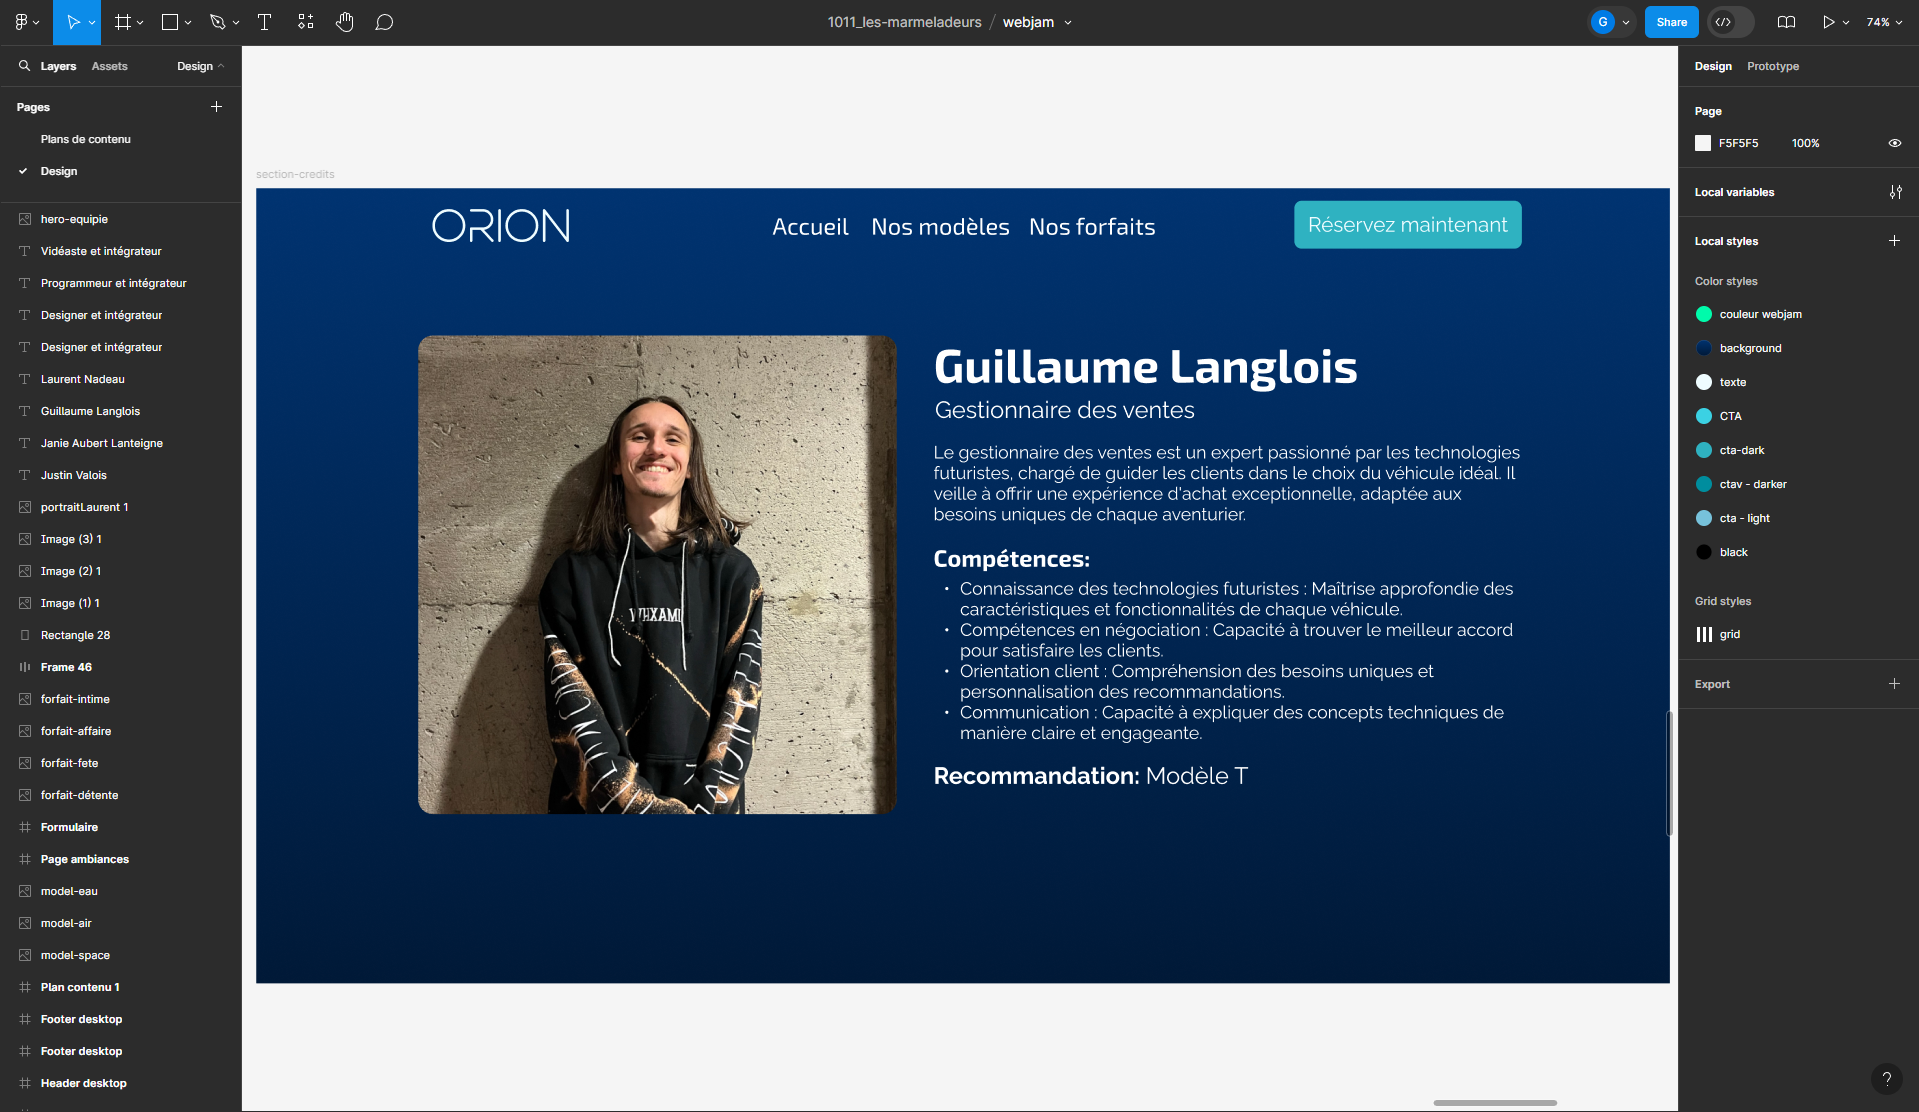Screen dimensions: 1919x1112
Task: Add a new page with the plus icon
Action: click(216, 106)
